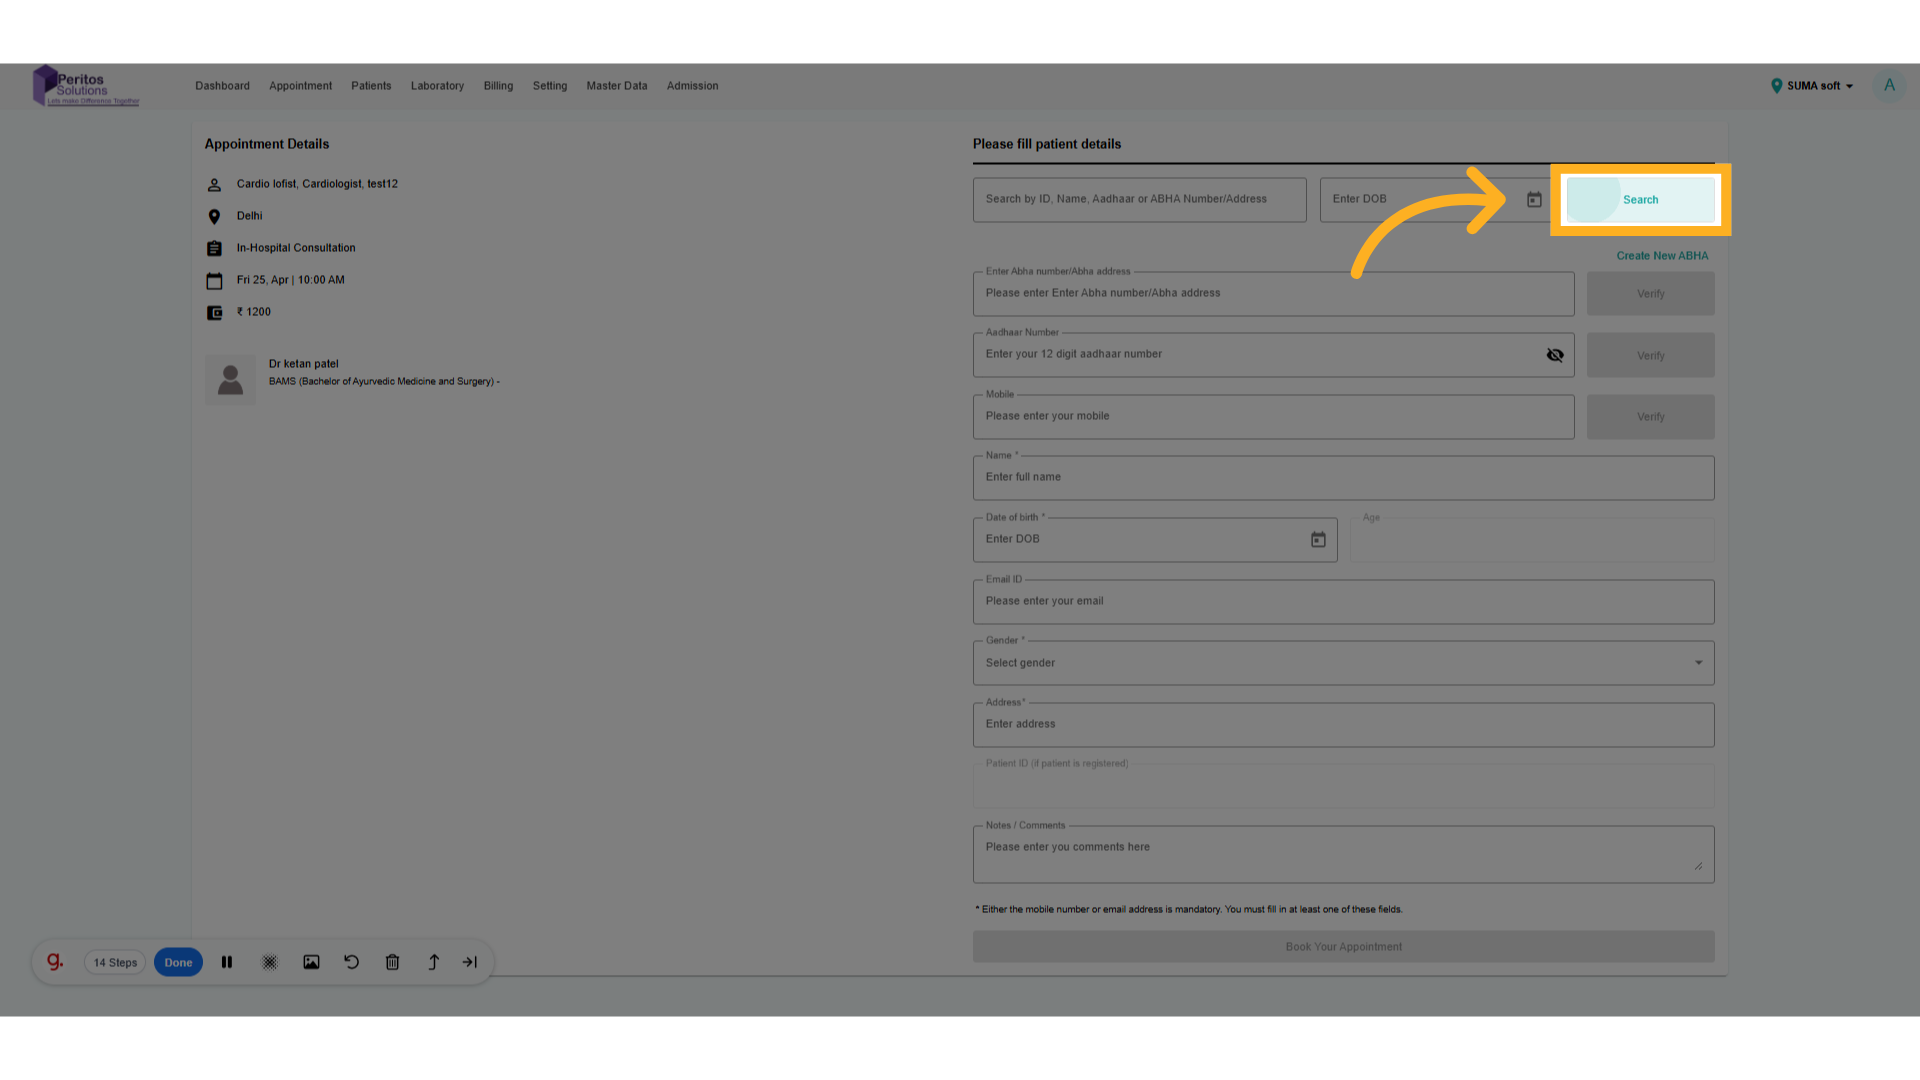Select the image insert icon in bottom toolbar
Screen dimensions: 1920x1080
click(x=311, y=962)
